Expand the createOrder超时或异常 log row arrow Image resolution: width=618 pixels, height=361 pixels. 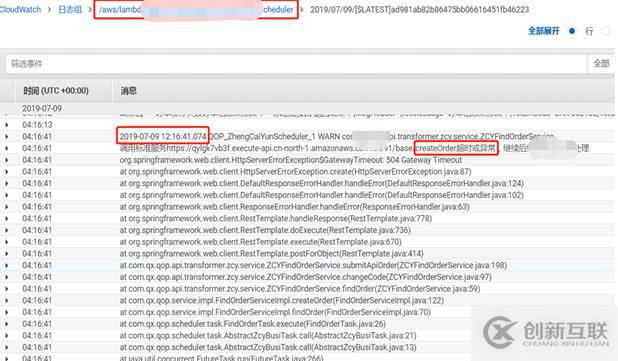click(x=7, y=148)
